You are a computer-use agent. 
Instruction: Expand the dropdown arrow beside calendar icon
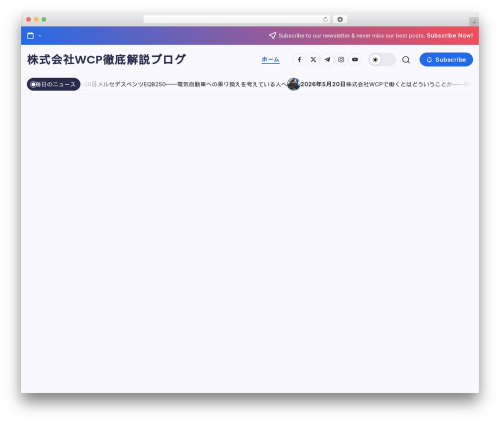(40, 36)
